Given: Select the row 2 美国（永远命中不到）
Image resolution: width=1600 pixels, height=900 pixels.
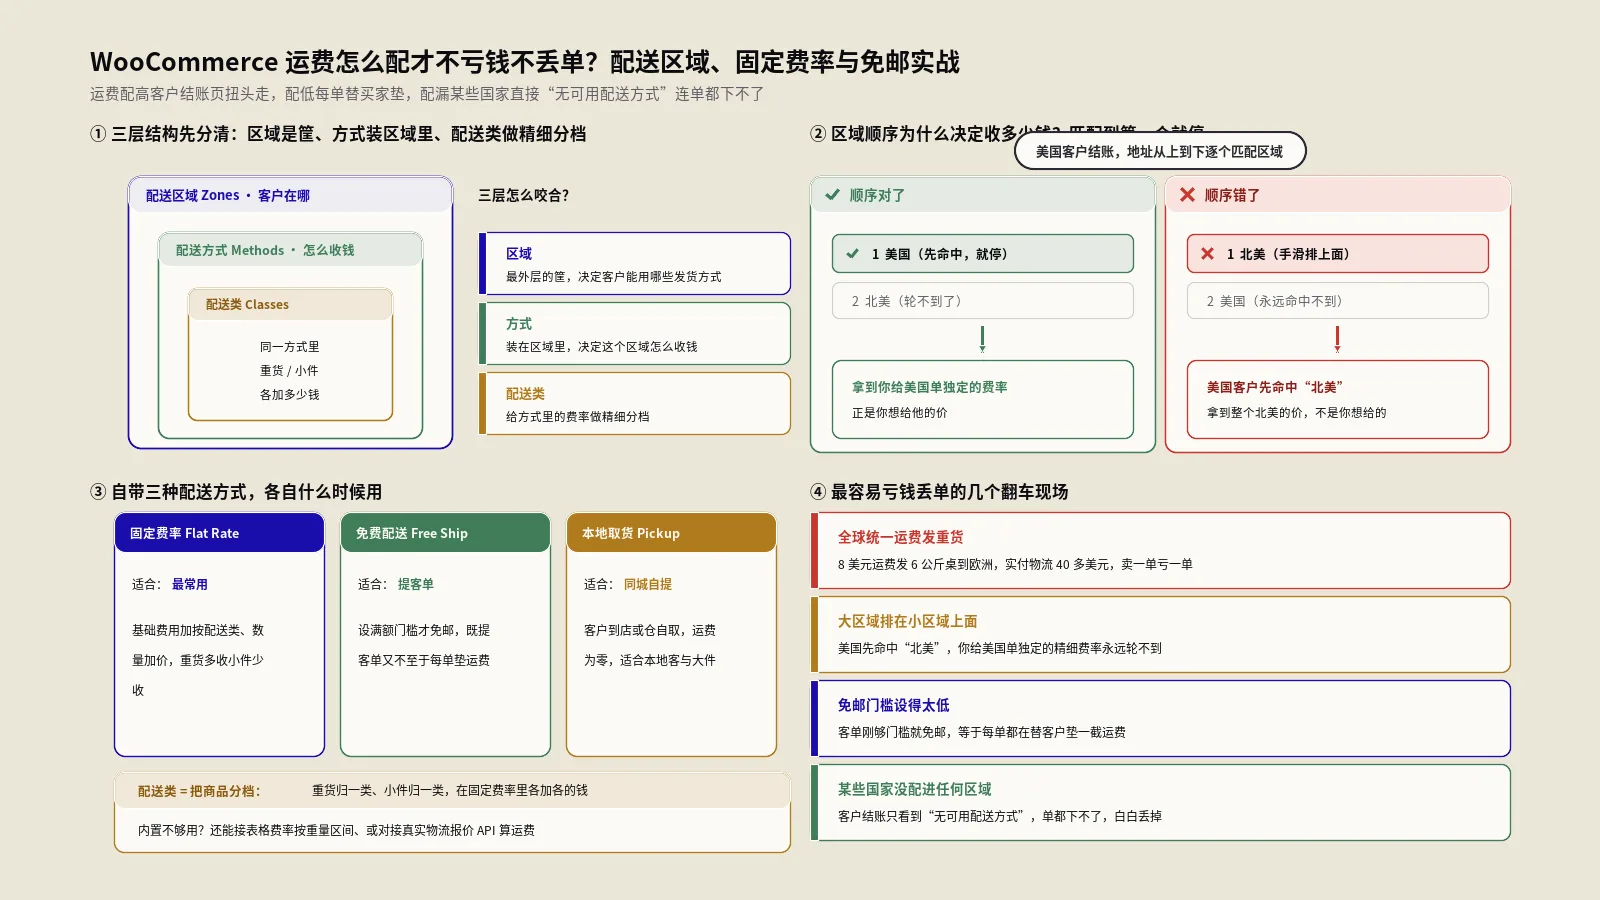Looking at the screenshot, I should click(x=1337, y=301).
